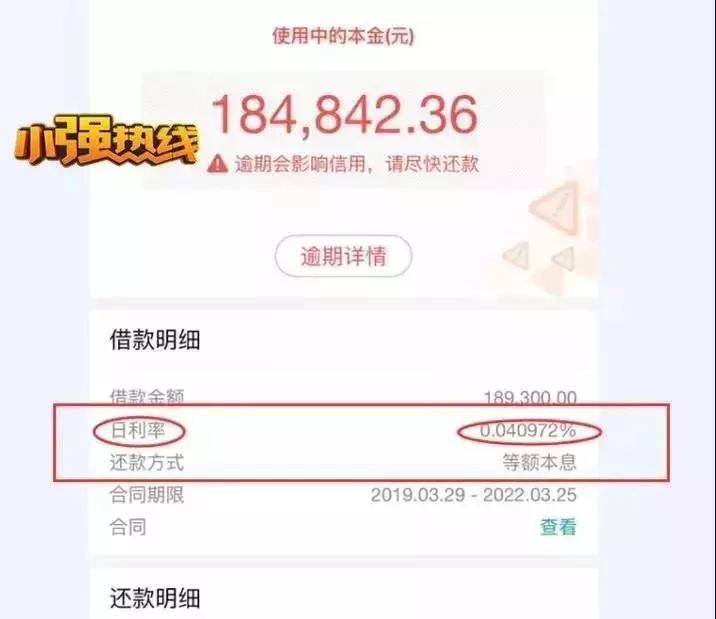Click the small faded triangles decoration
This screenshot has height=619, width=716.
point(539,257)
